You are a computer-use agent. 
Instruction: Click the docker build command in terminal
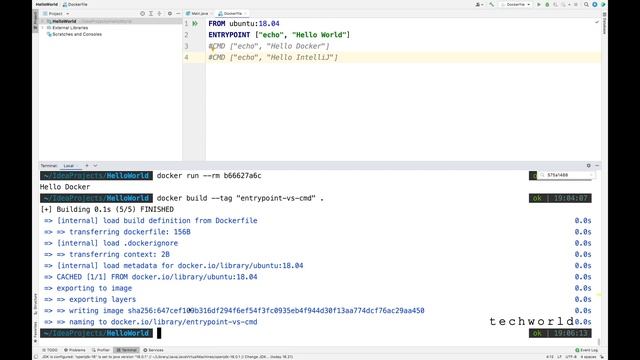tap(240, 198)
